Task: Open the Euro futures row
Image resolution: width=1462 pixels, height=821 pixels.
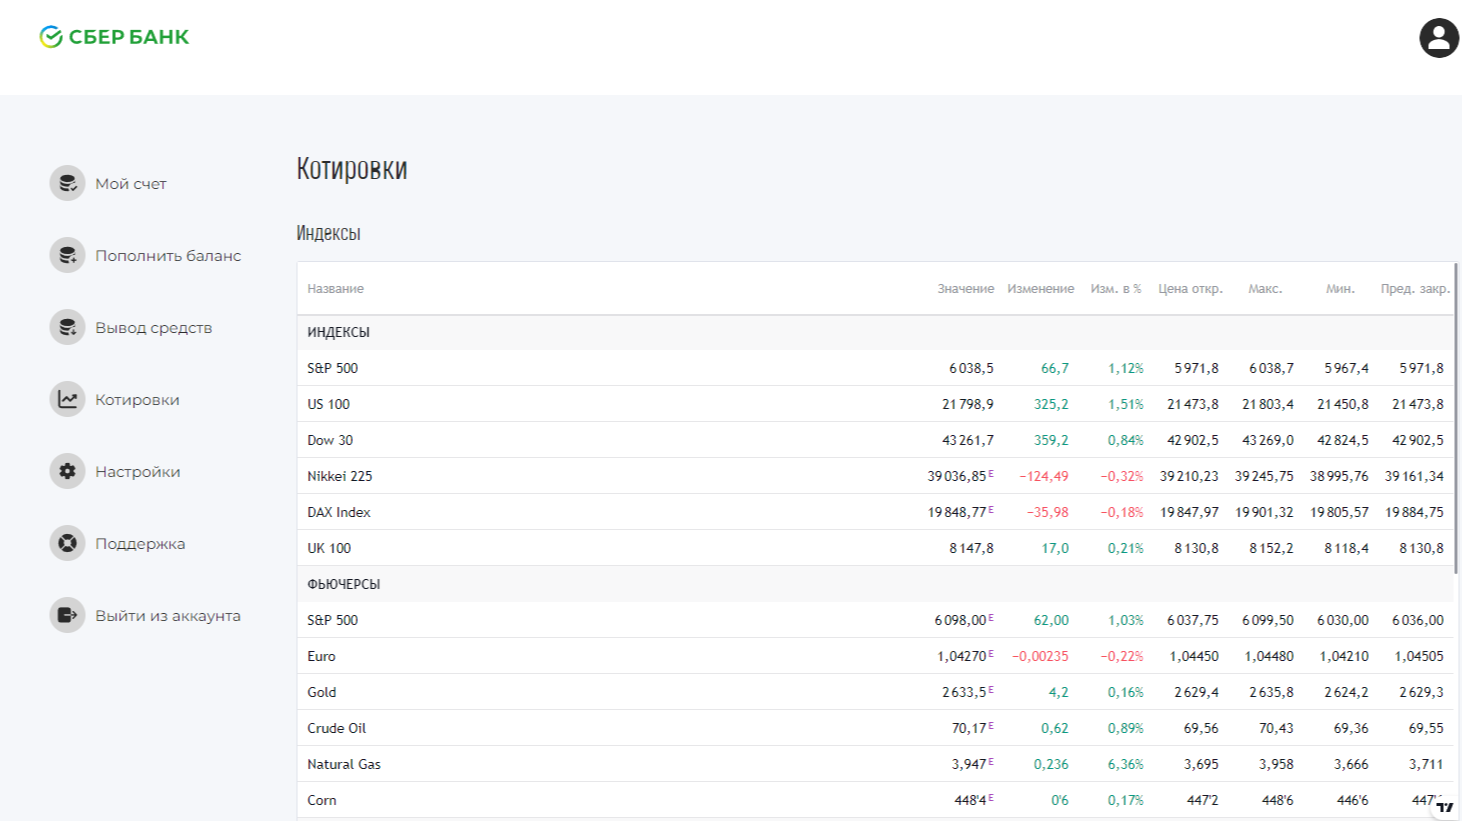Action: point(875,656)
